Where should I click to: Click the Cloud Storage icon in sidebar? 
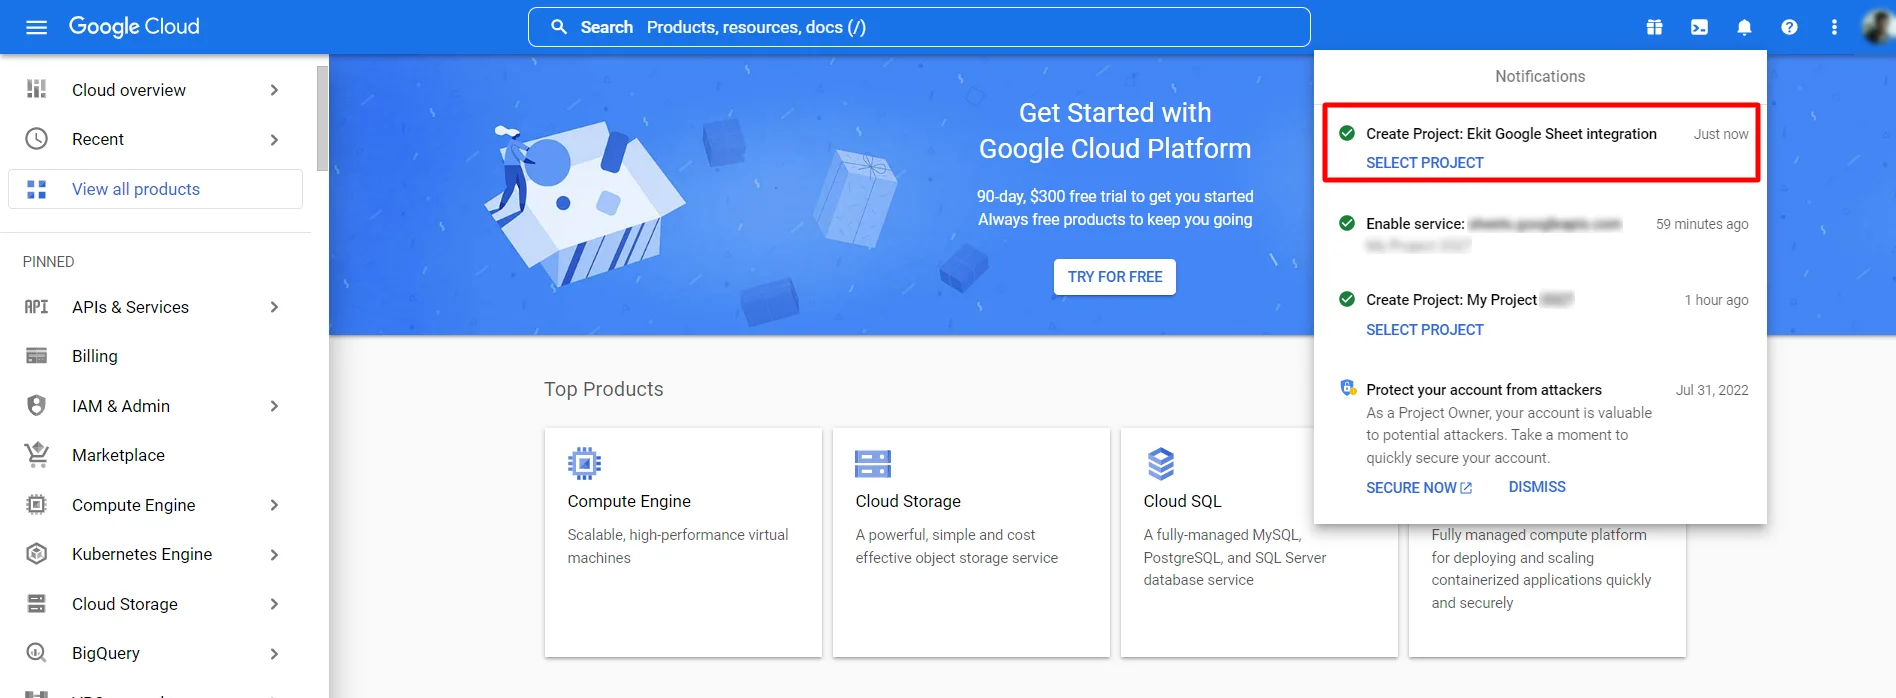36,604
